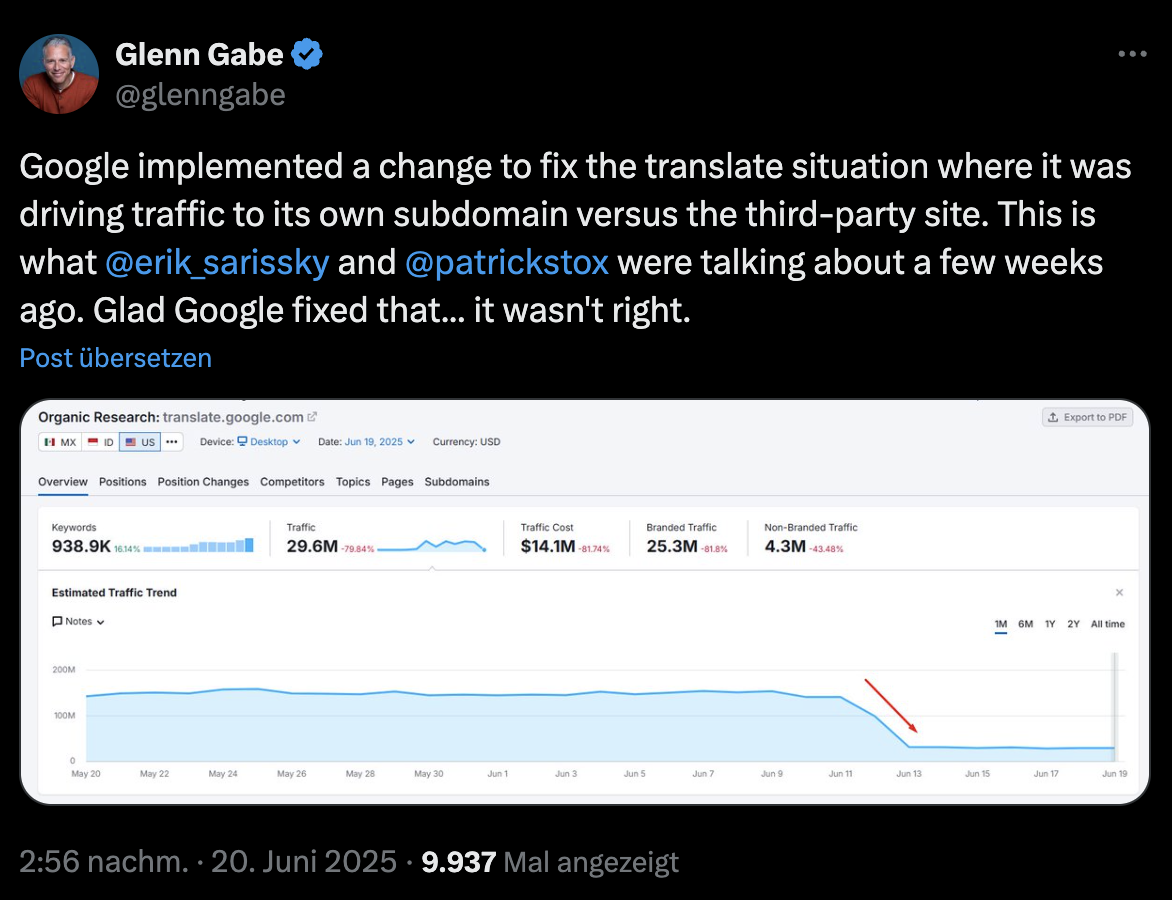Click the ellipsis to show more country databases

coord(171,441)
